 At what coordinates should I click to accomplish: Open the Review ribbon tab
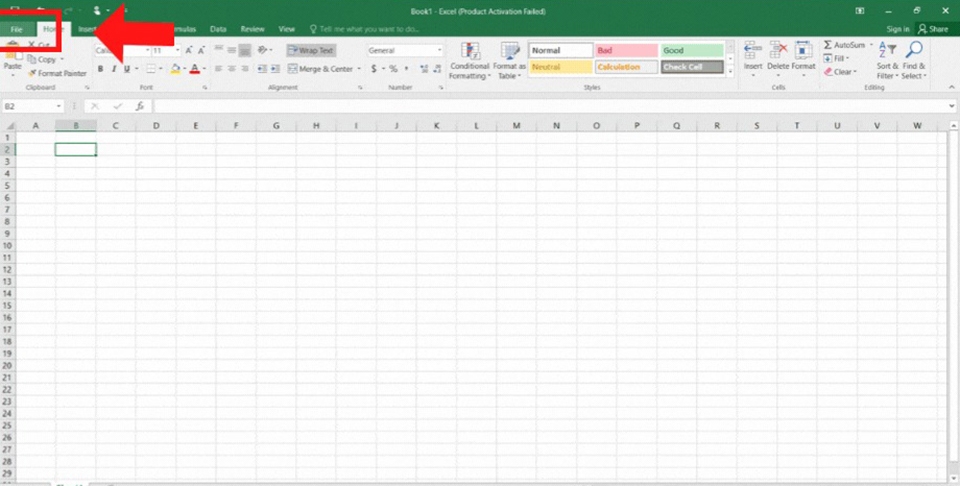coord(252,29)
